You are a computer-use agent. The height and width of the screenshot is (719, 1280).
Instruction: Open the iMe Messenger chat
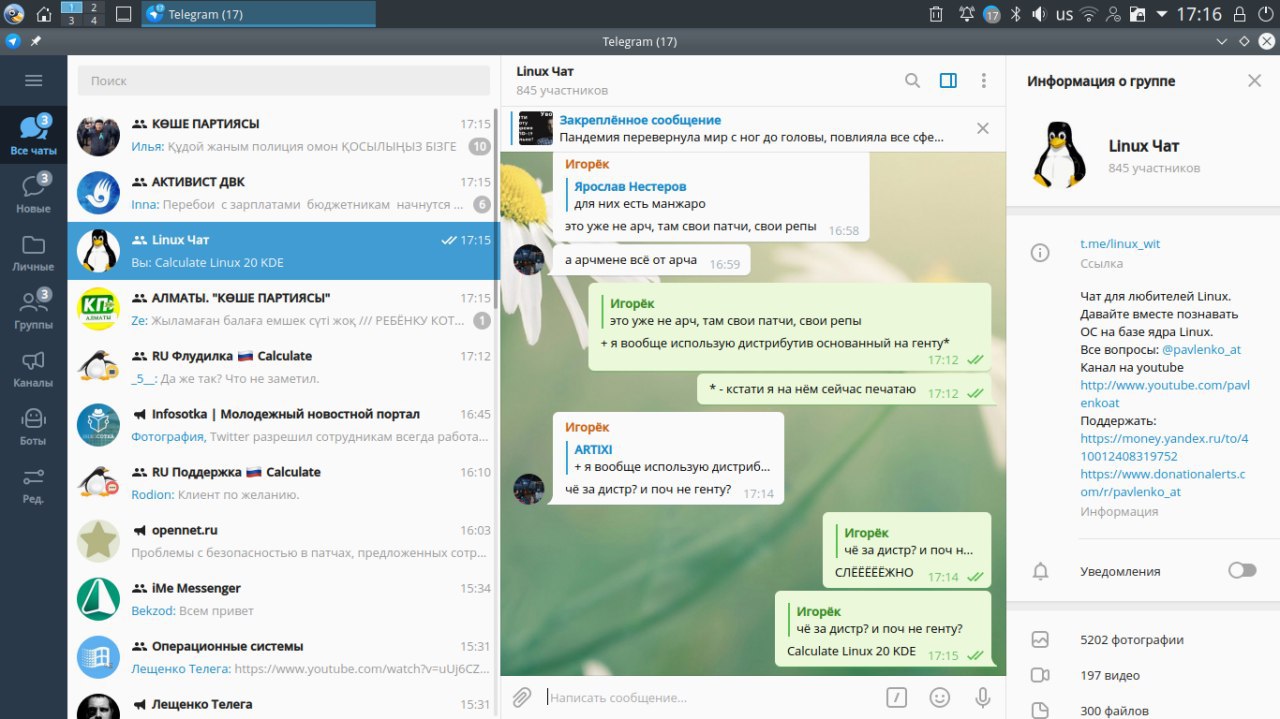point(282,600)
